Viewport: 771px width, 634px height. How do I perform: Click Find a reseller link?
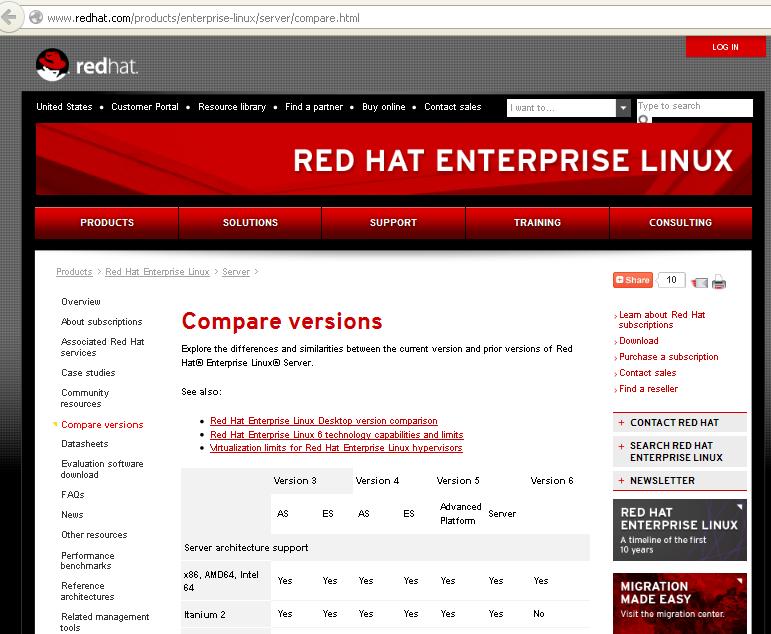[648, 389]
